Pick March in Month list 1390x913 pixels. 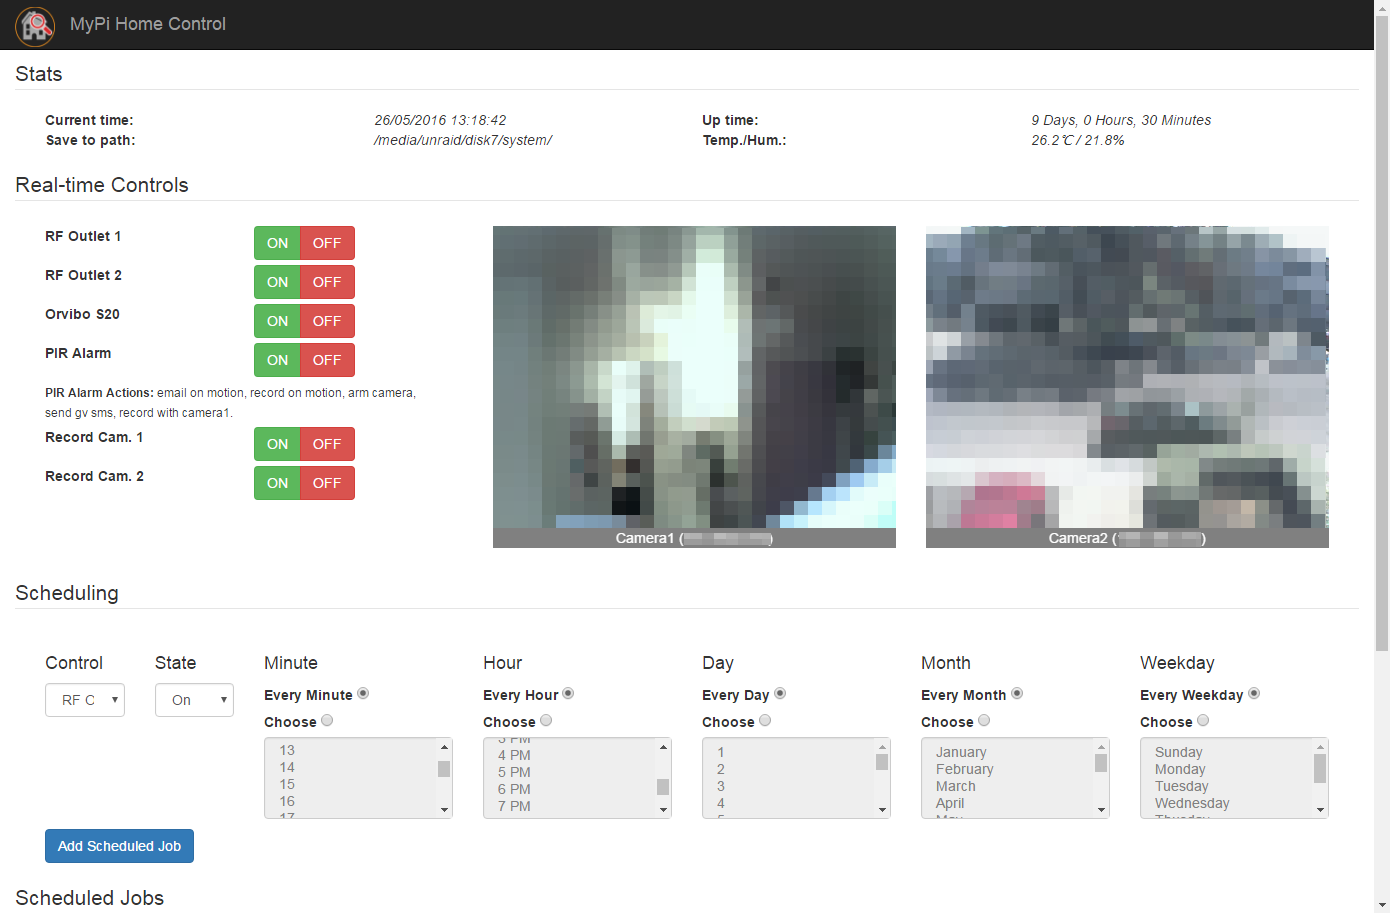(1008, 786)
